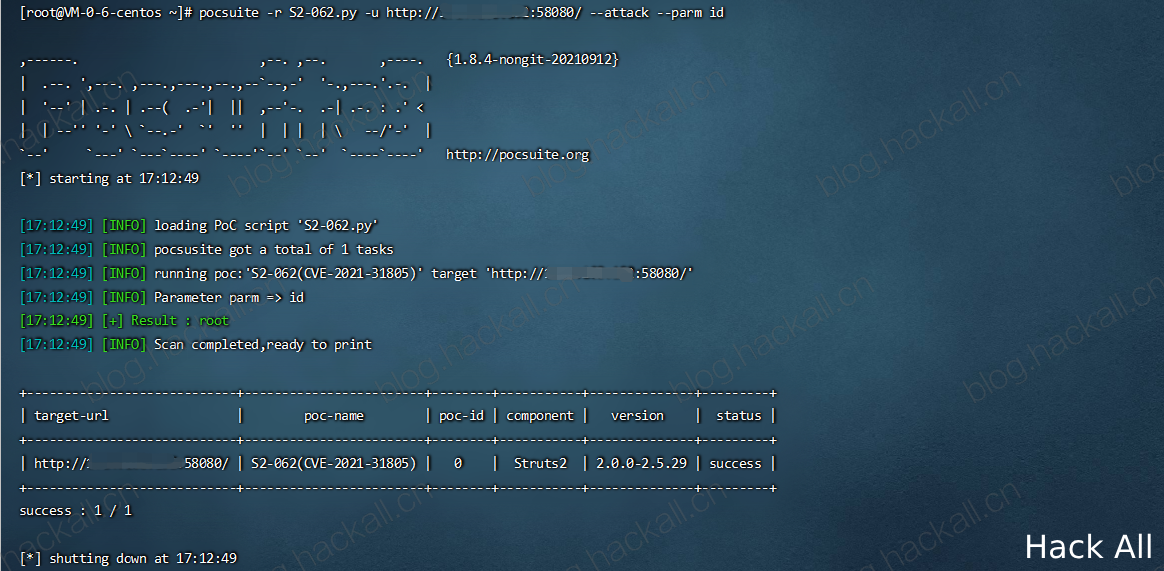Click the poc-id value 0 cell

(458, 463)
